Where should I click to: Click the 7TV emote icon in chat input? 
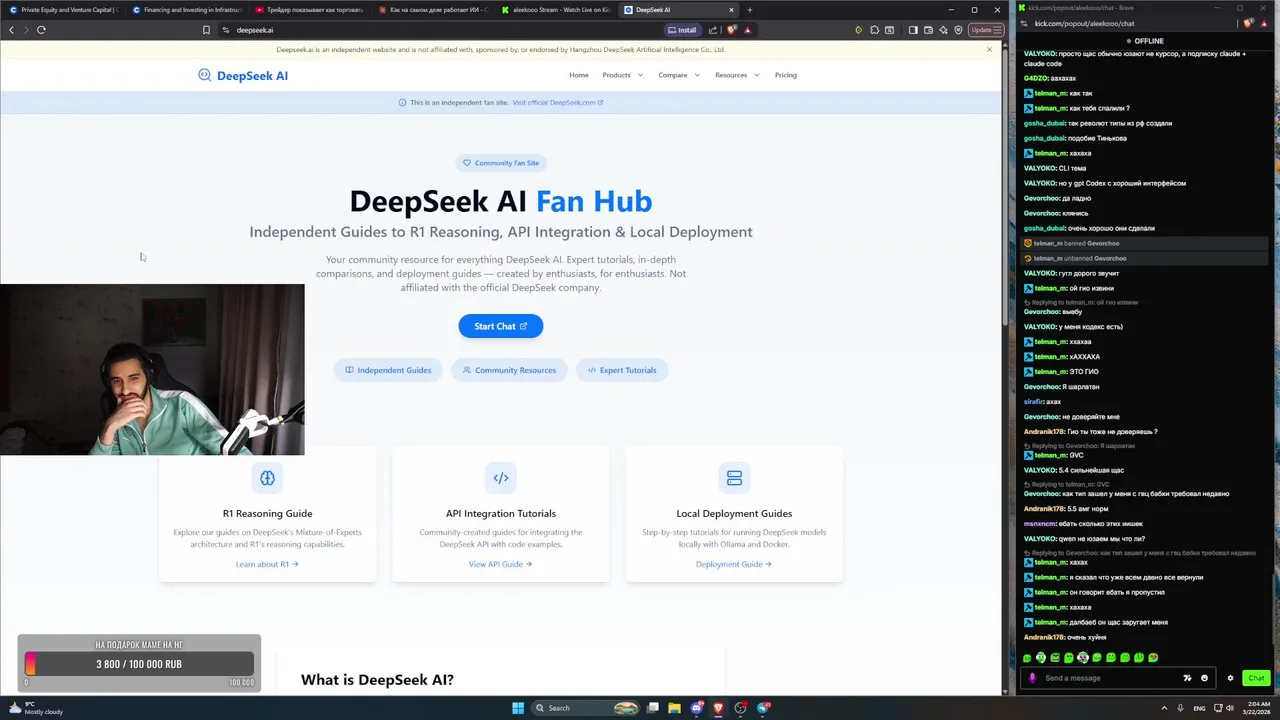pos(1188,678)
